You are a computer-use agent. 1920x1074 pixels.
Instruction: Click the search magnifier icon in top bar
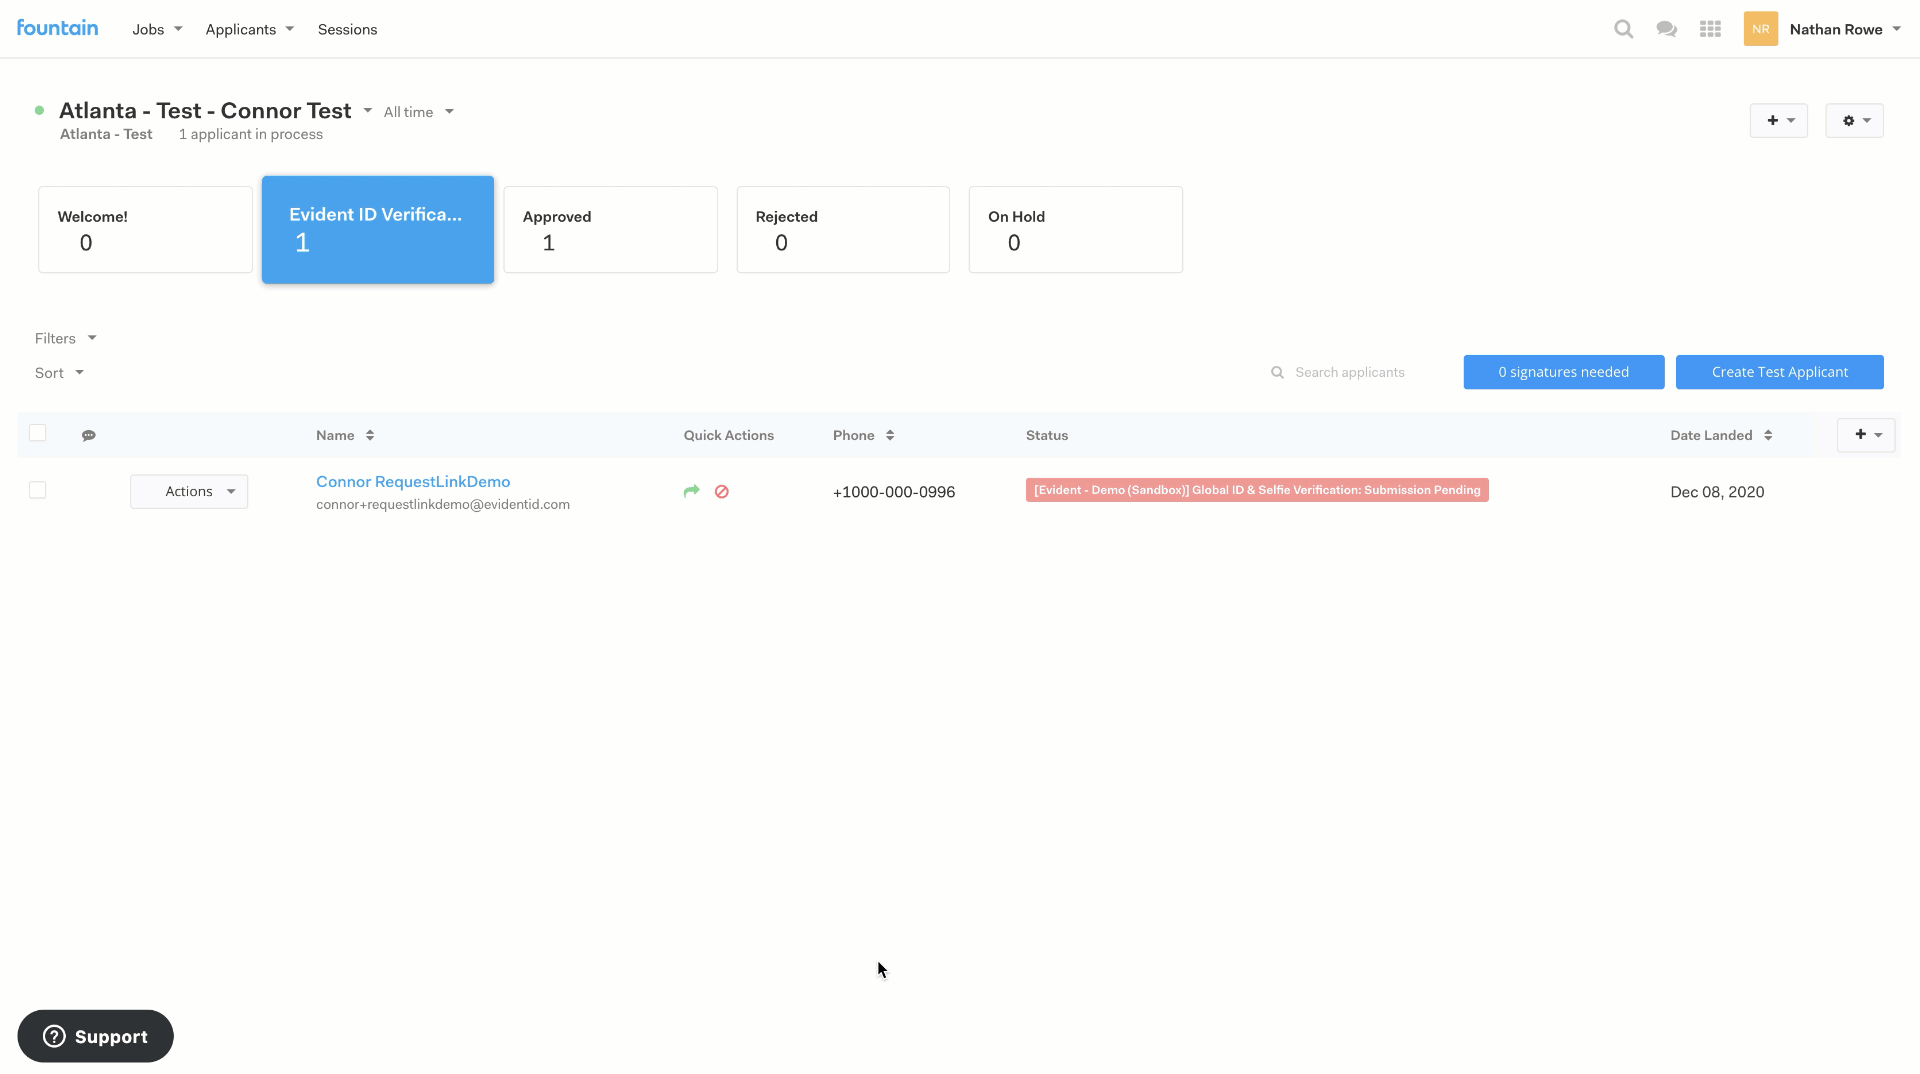(x=1623, y=29)
